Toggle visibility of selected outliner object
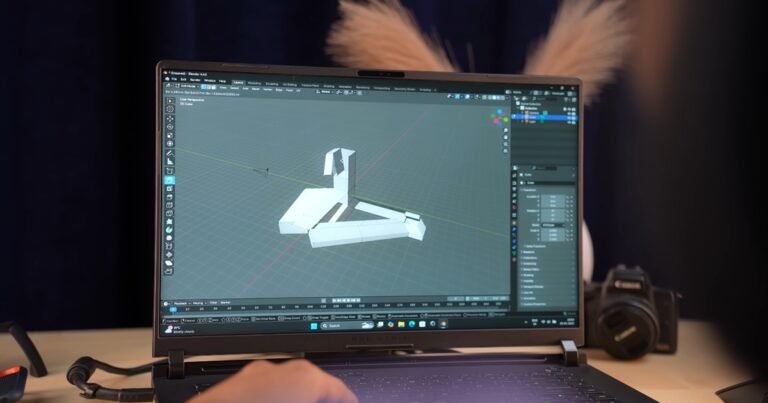Screen dimensions: 768x403 point(568,117)
